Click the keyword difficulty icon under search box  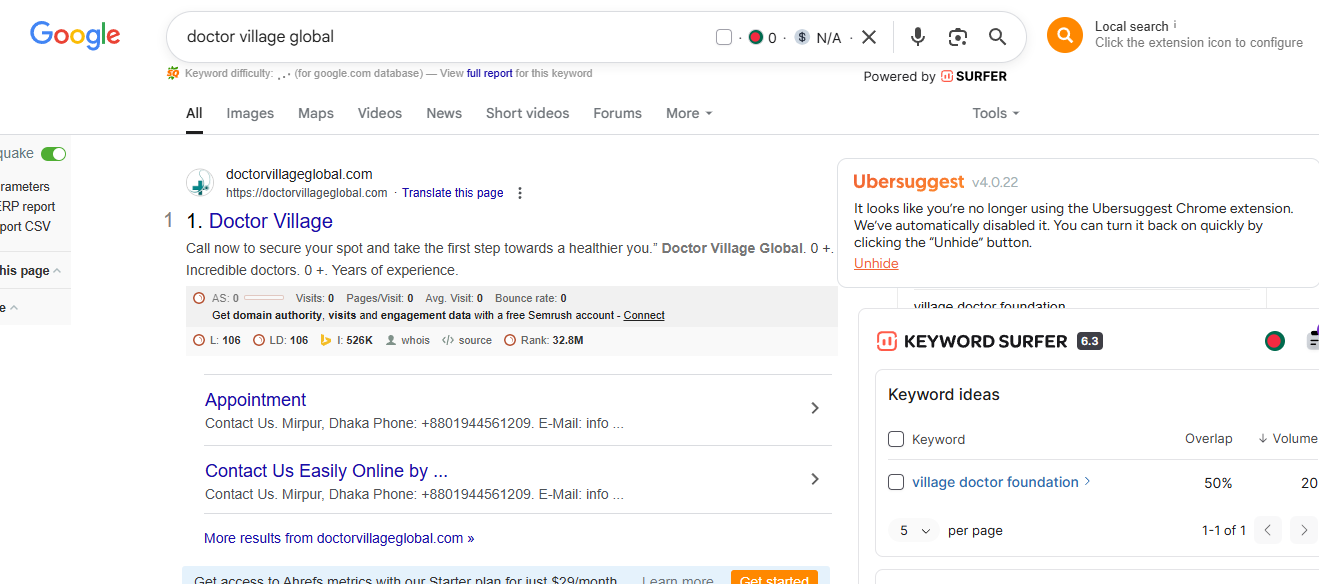173,73
